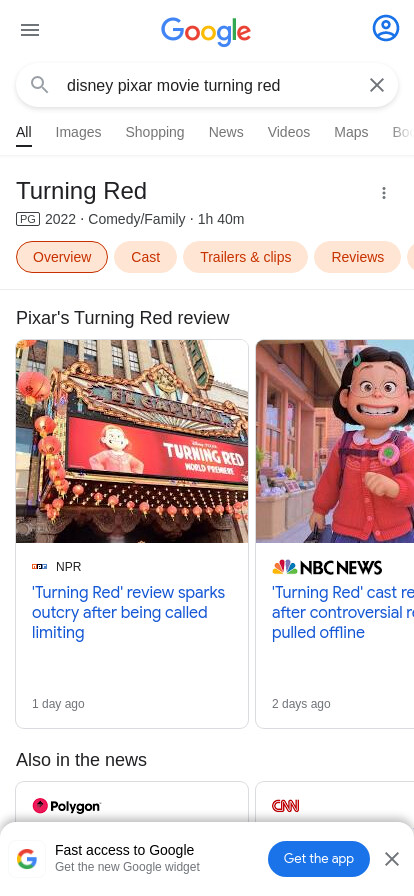Open the account profile icon
The width and height of the screenshot is (414, 896).
[386, 28]
